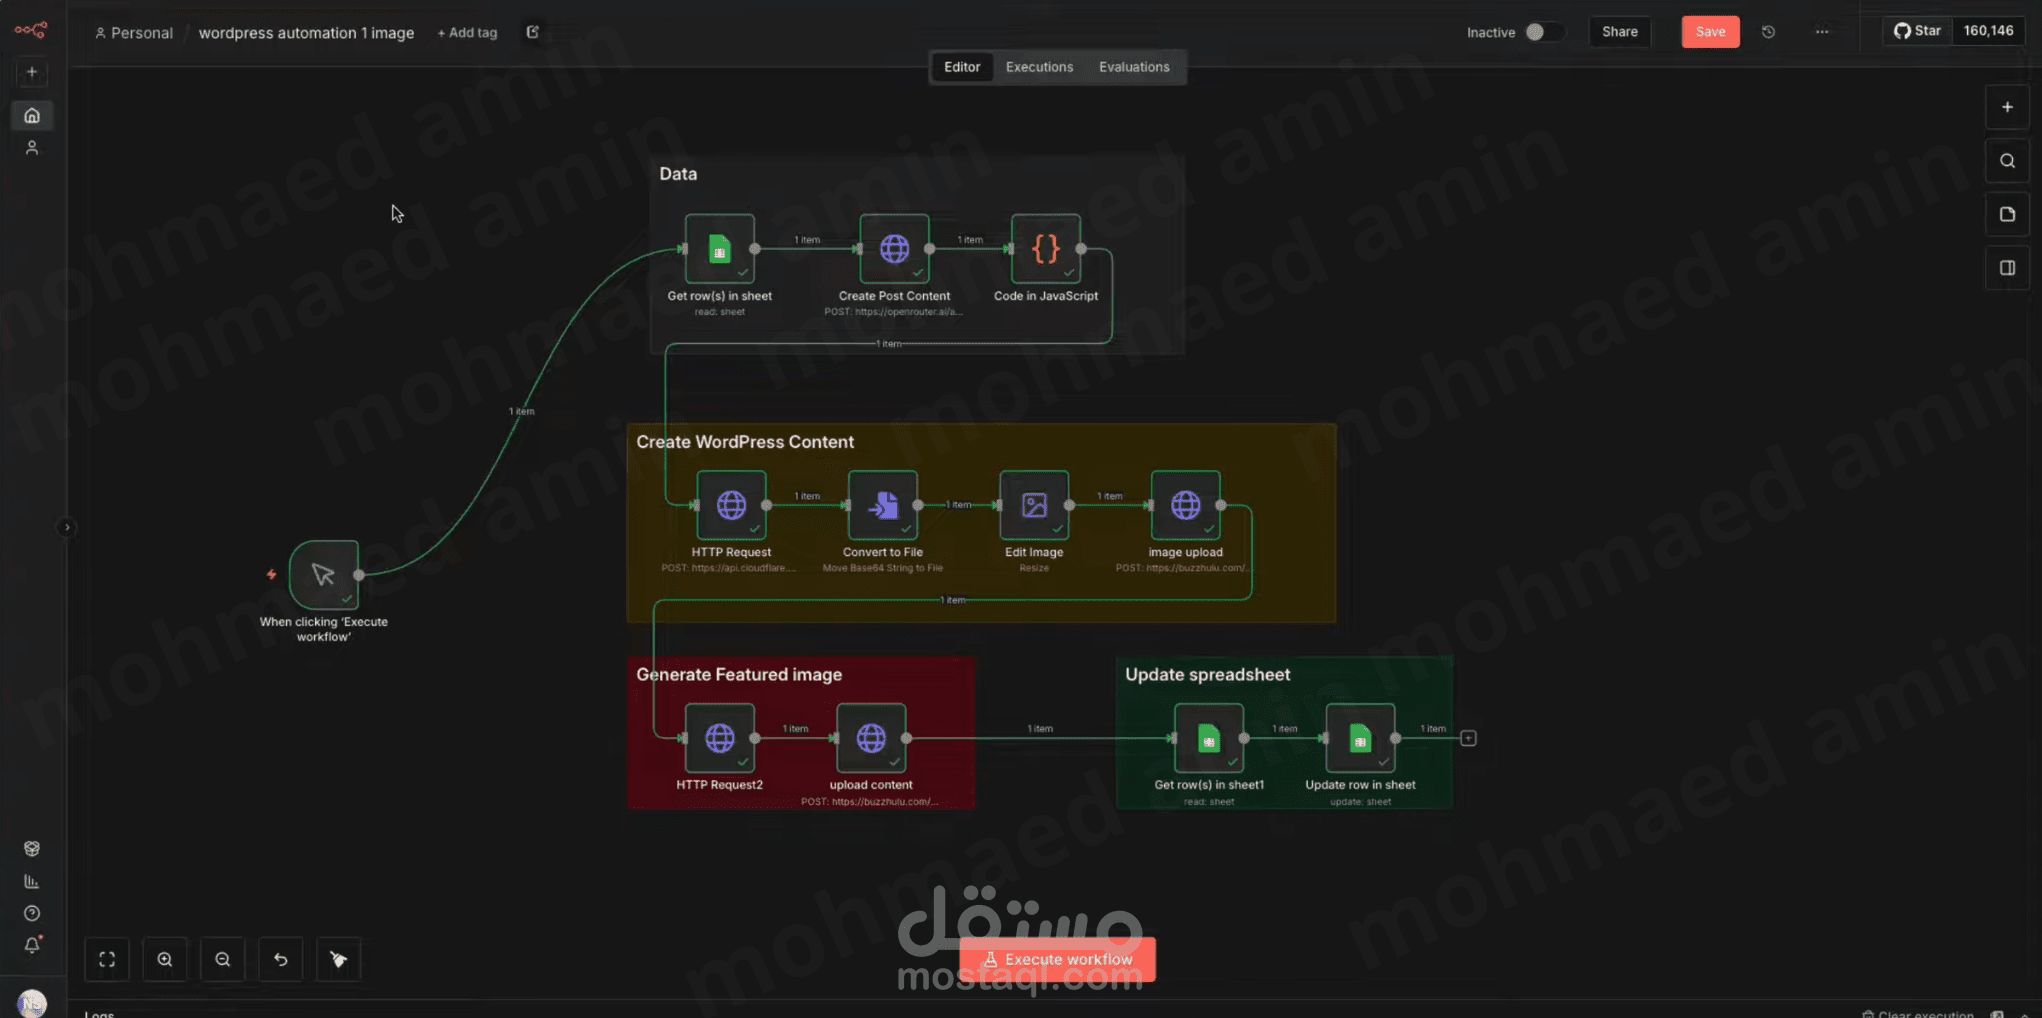Open the three-dot more options menu
2042x1018 pixels.
(x=1822, y=32)
